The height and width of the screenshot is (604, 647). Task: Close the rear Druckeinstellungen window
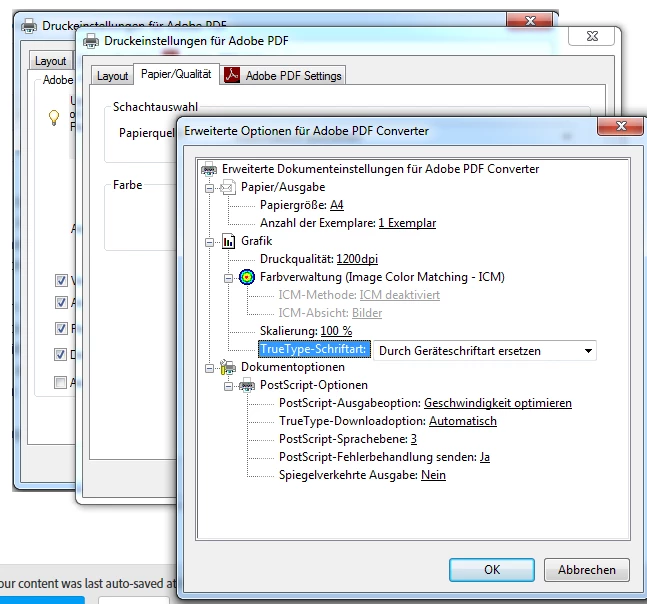click(x=530, y=20)
